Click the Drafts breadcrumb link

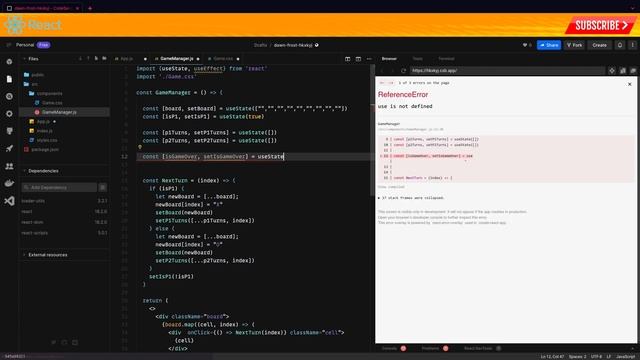[260, 45]
